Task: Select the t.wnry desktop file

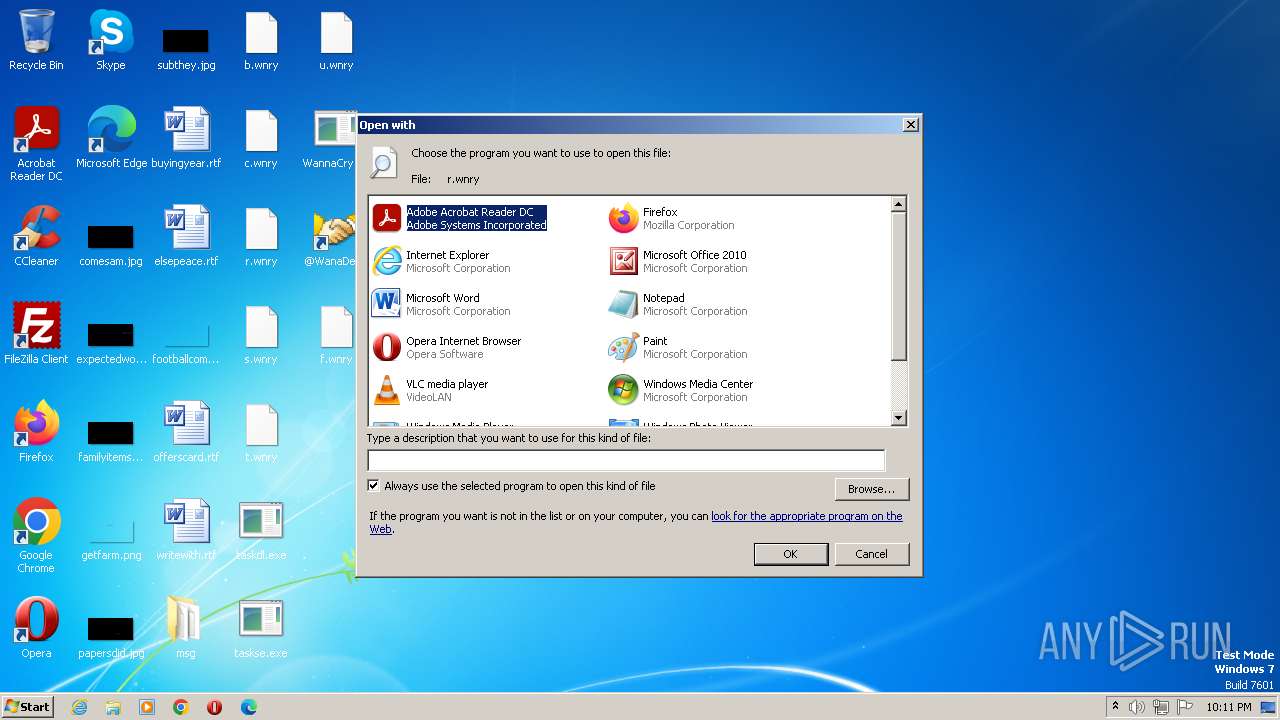Action: (261, 432)
